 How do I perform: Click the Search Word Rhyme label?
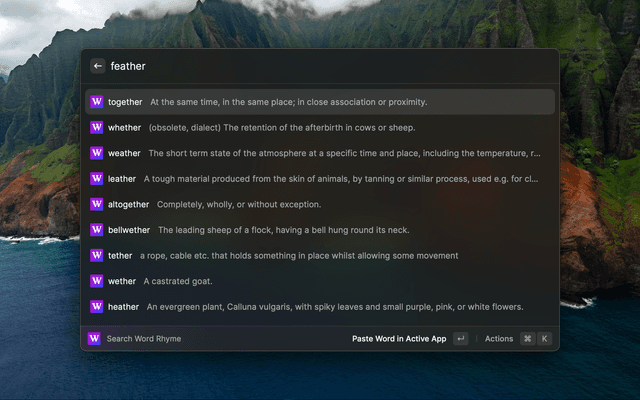click(144, 339)
